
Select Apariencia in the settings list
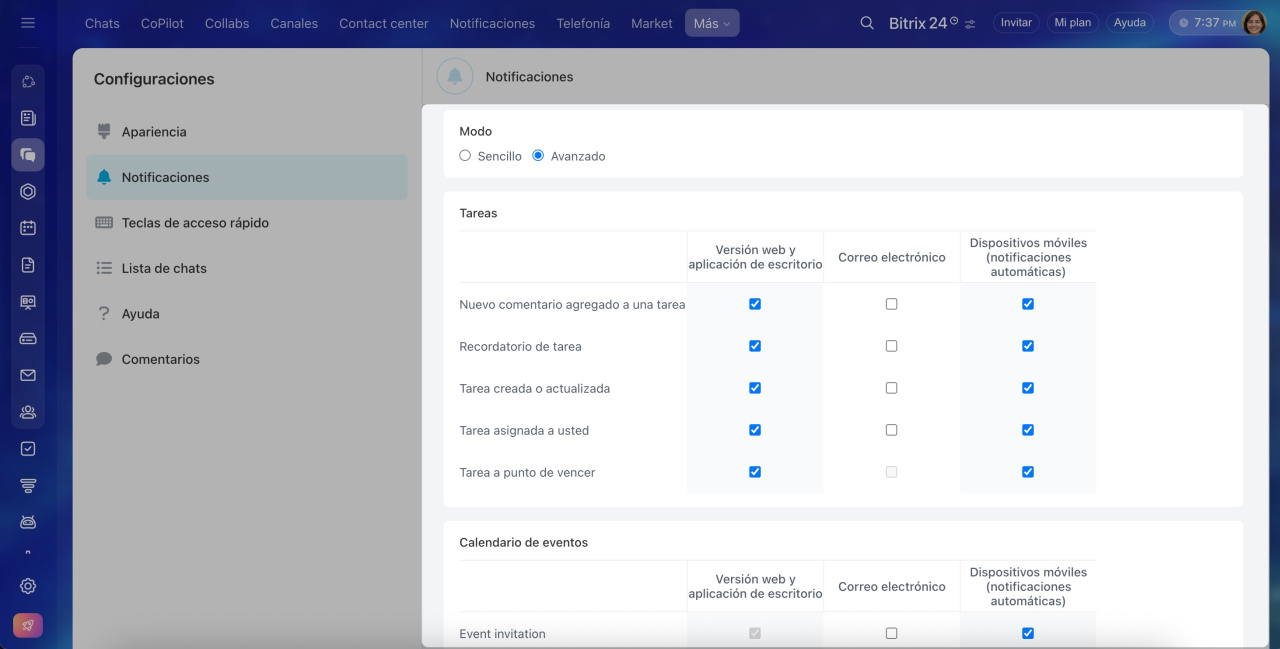(x=154, y=132)
